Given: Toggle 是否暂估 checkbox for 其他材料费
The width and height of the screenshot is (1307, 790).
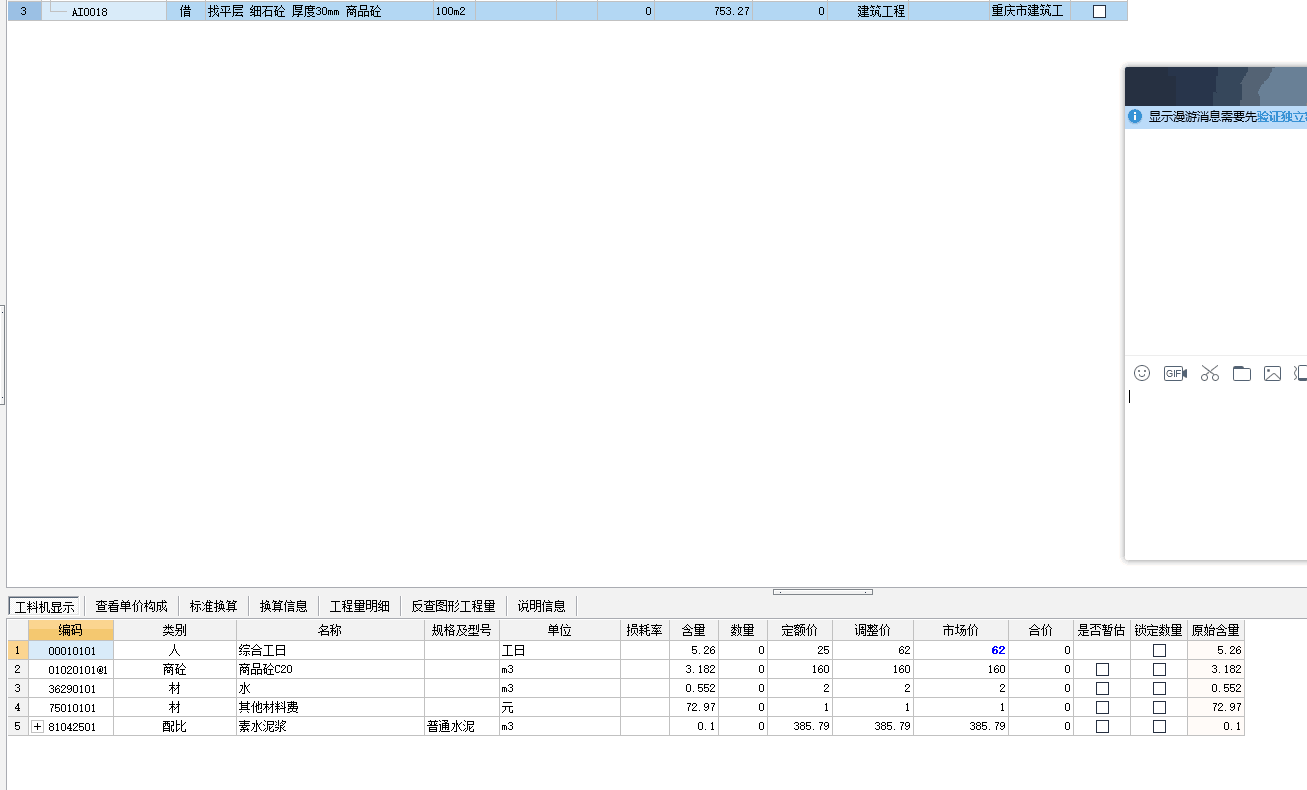Looking at the screenshot, I should coord(1102,708).
